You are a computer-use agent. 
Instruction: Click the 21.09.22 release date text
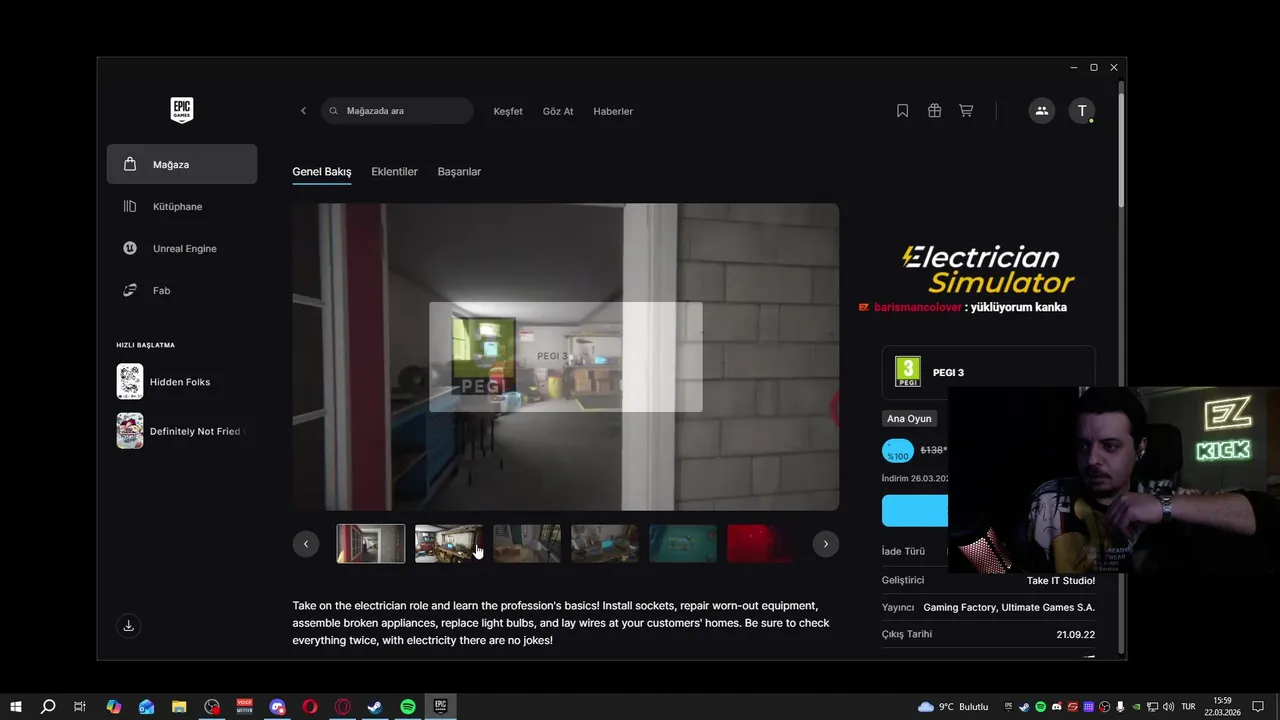tap(1076, 634)
